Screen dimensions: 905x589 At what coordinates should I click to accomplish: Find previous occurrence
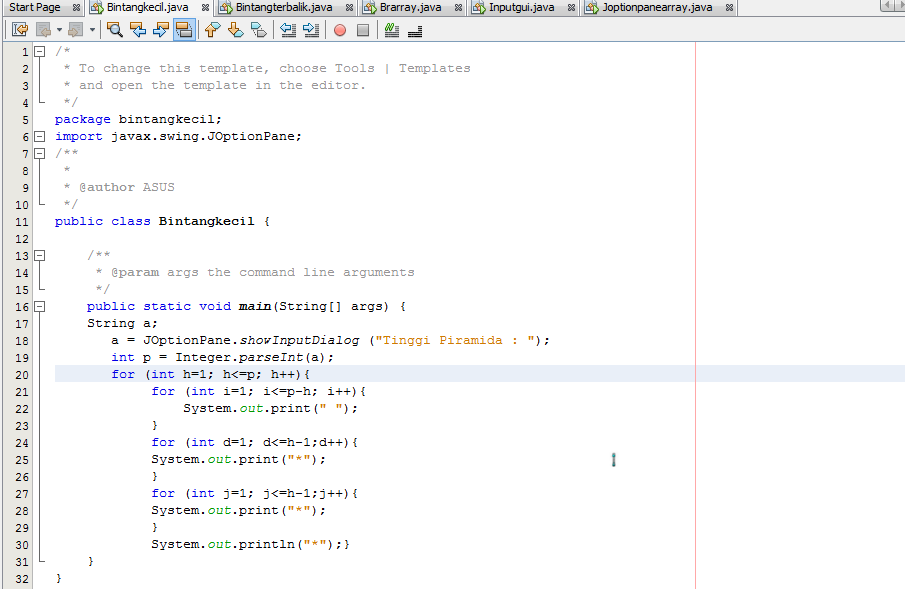pos(139,29)
